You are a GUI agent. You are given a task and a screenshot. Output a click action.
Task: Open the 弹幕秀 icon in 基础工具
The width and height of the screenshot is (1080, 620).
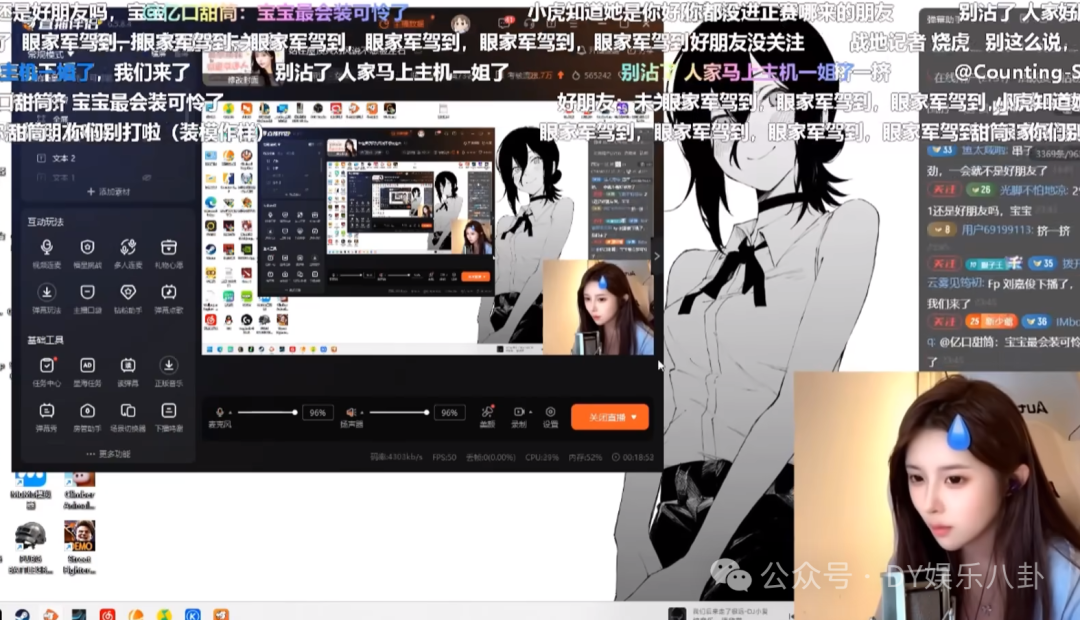pos(46,411)
